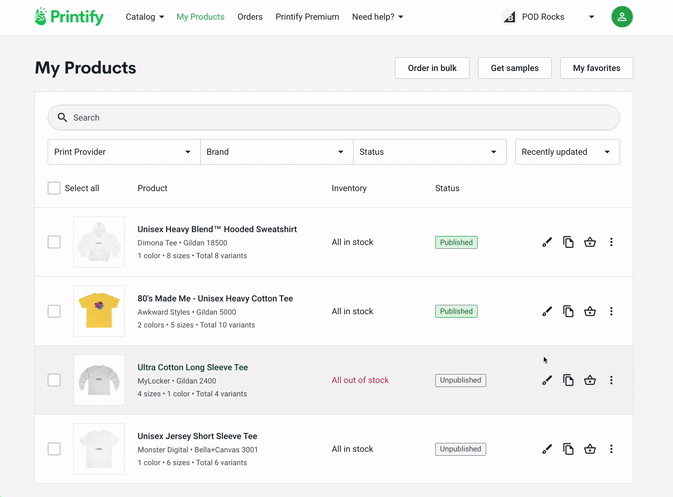Edit the Unisex Jersey Short Sleeve Tee
This screenshot has width=673, height=497.
coord(547,449)
